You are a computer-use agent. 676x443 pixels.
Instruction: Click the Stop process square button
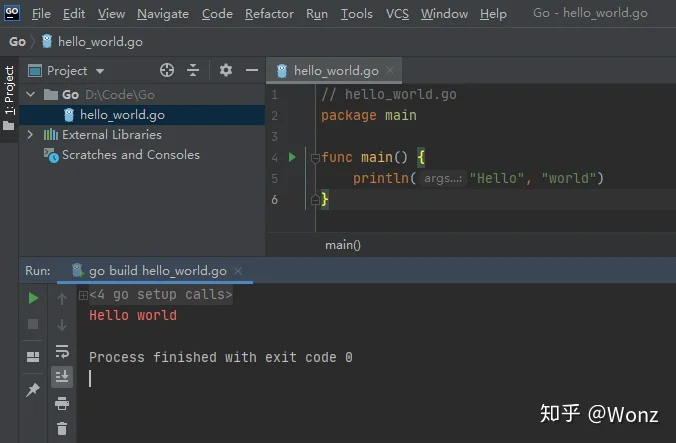(33, 324)
